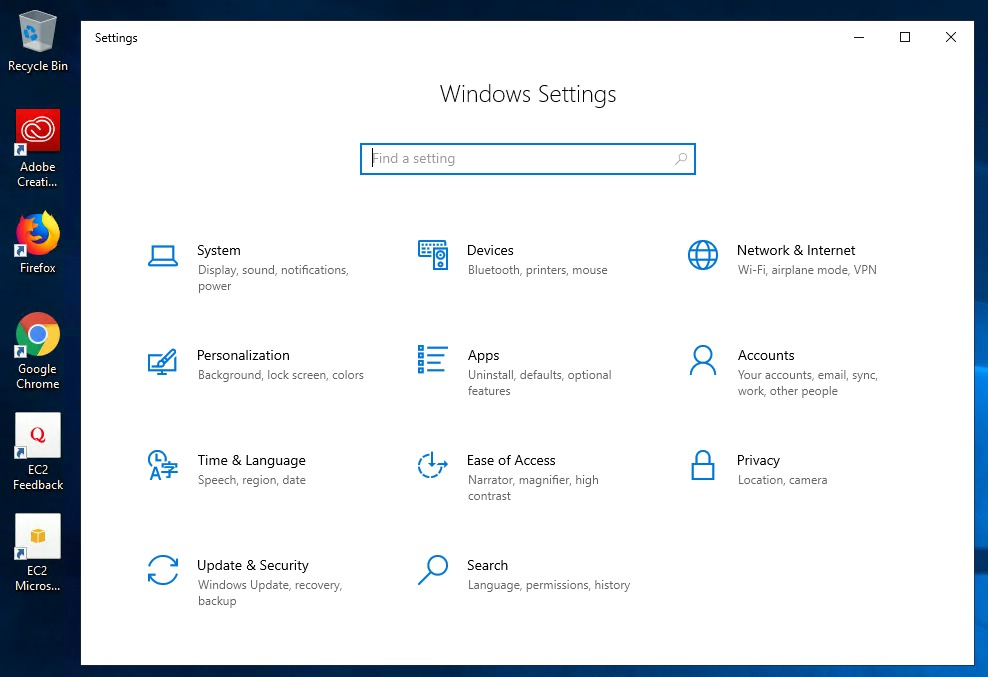Open the Accounts person icon
This screenshot has width=988, height=677.
click(703, 360)
